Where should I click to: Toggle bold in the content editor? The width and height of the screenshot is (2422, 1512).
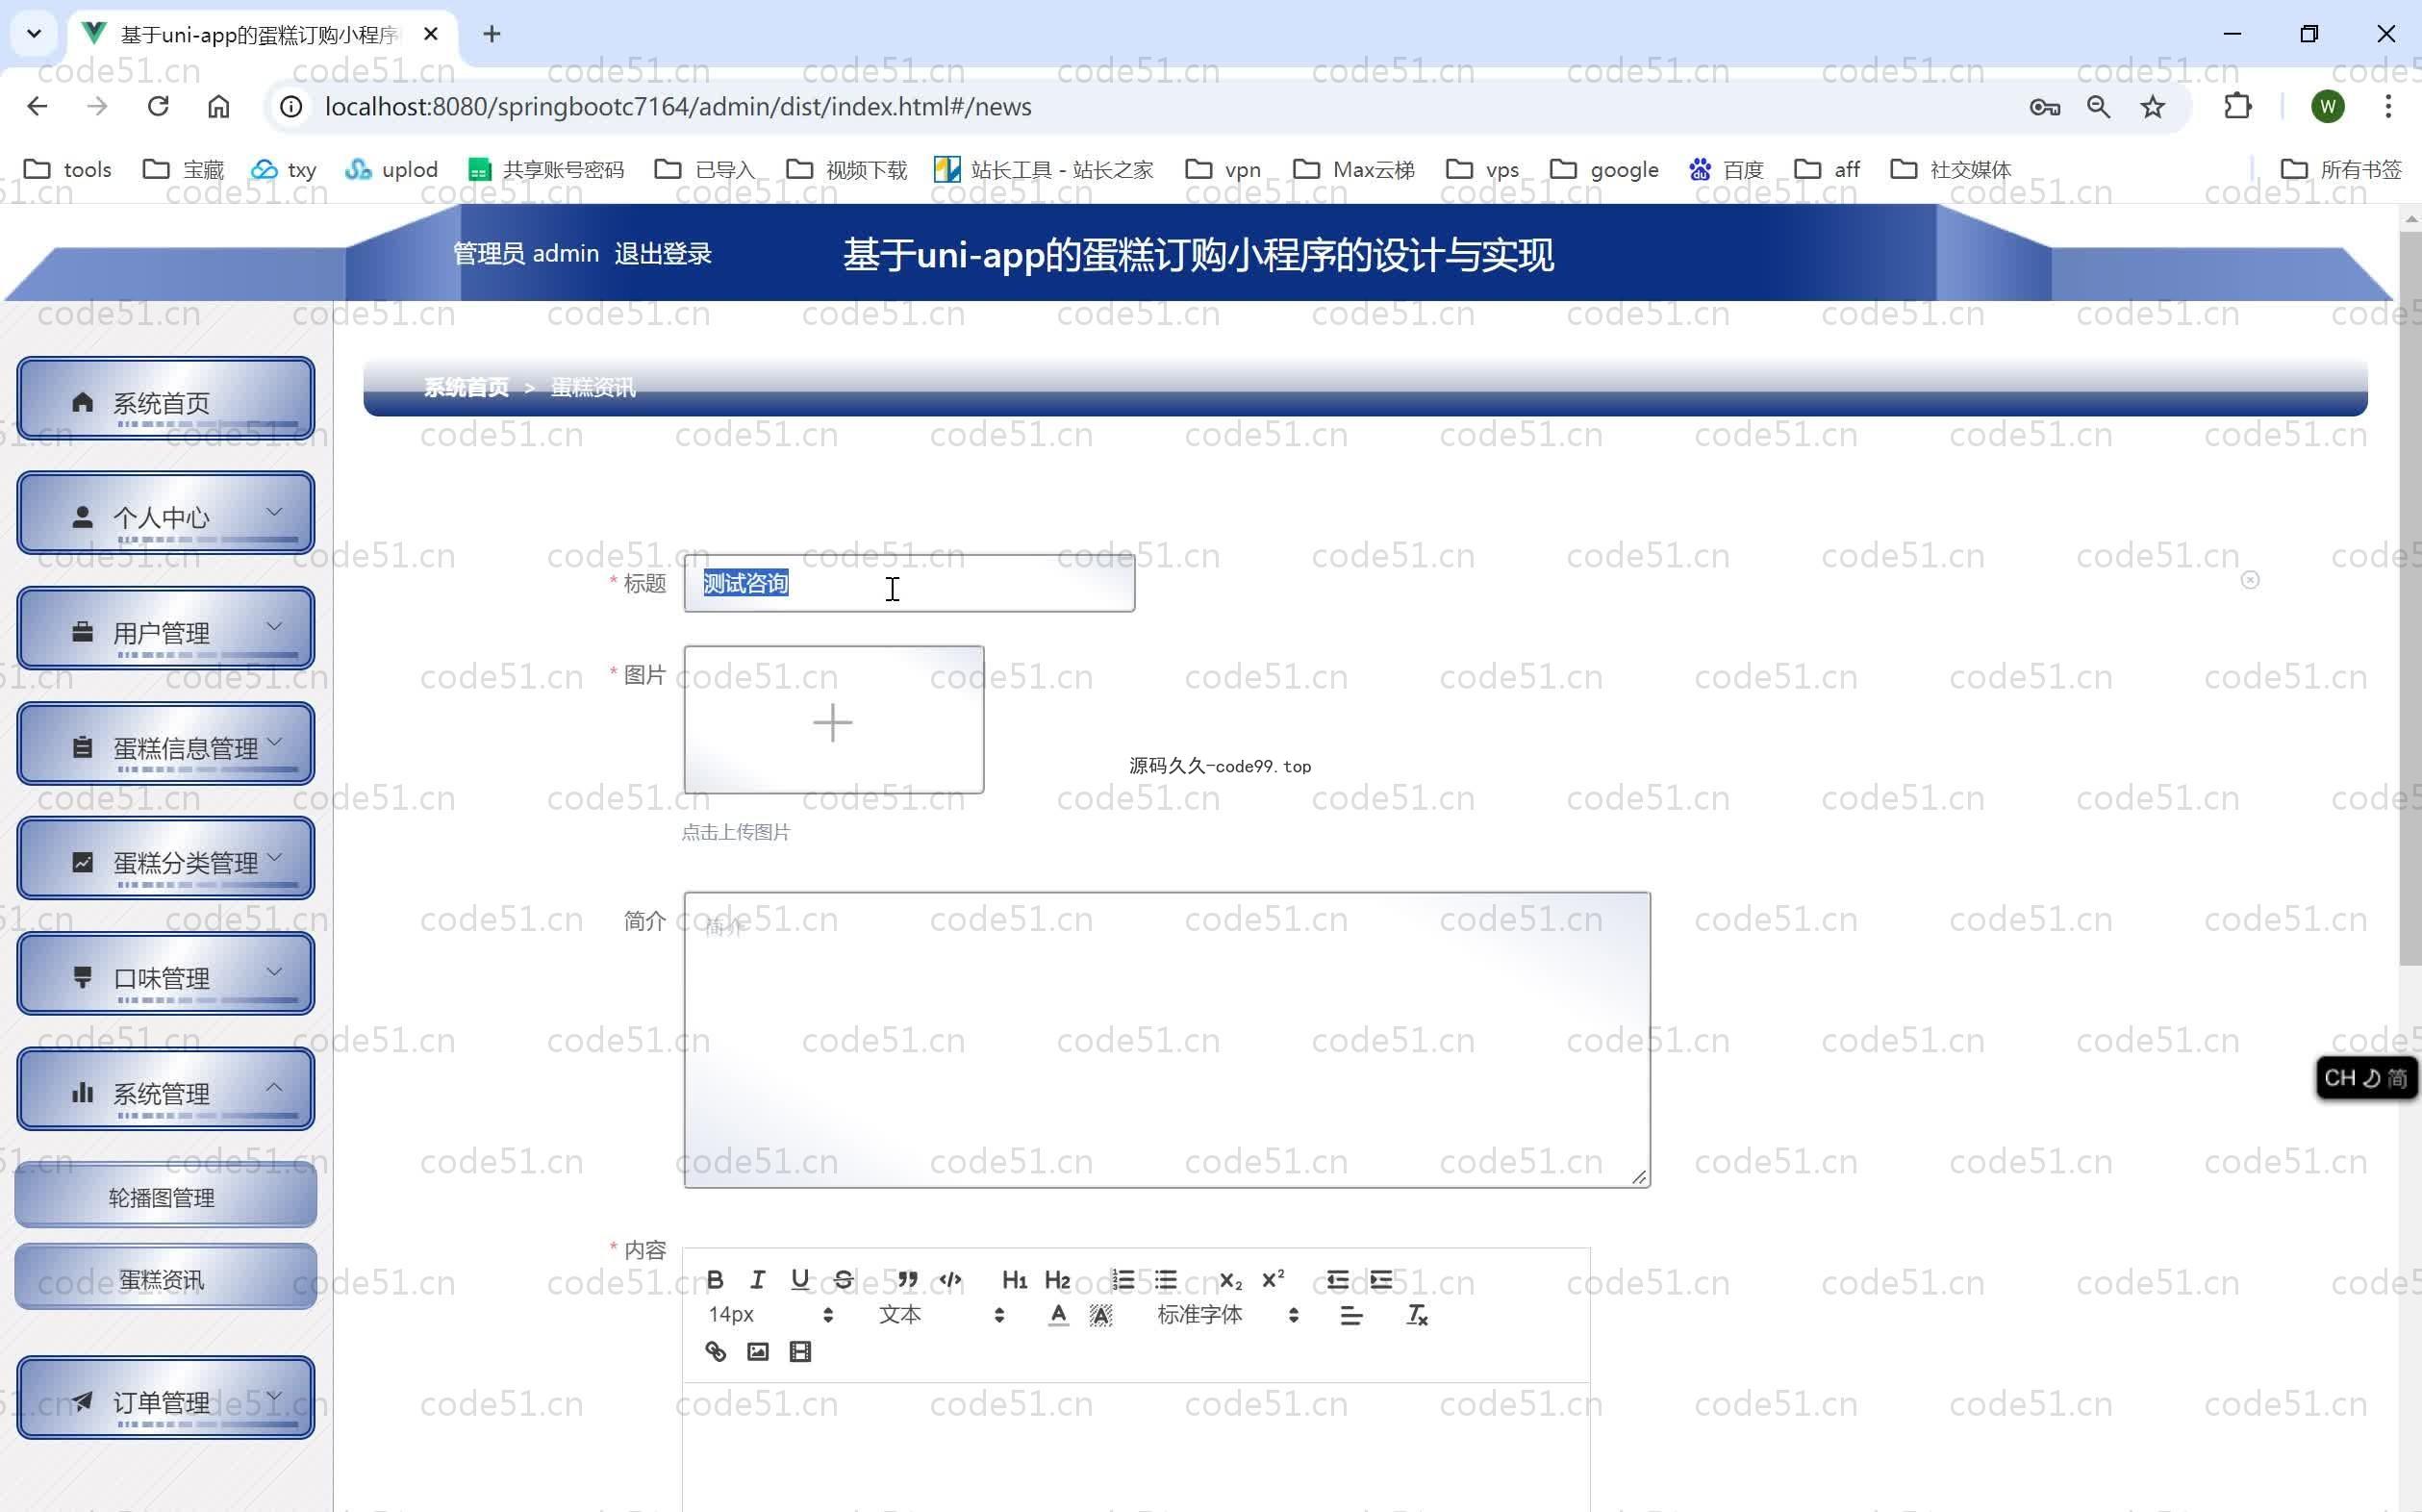(x=715, y=1279)
